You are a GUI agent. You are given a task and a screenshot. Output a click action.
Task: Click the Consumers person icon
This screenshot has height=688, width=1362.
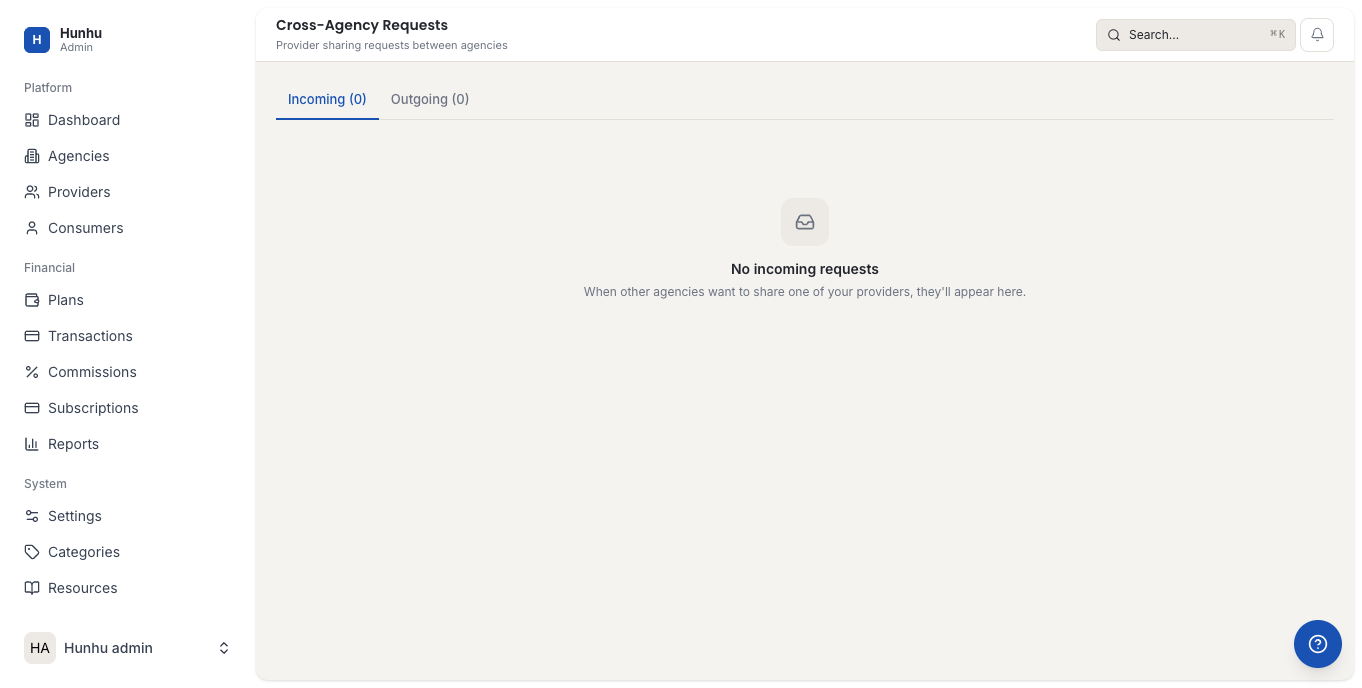point(32,228)
